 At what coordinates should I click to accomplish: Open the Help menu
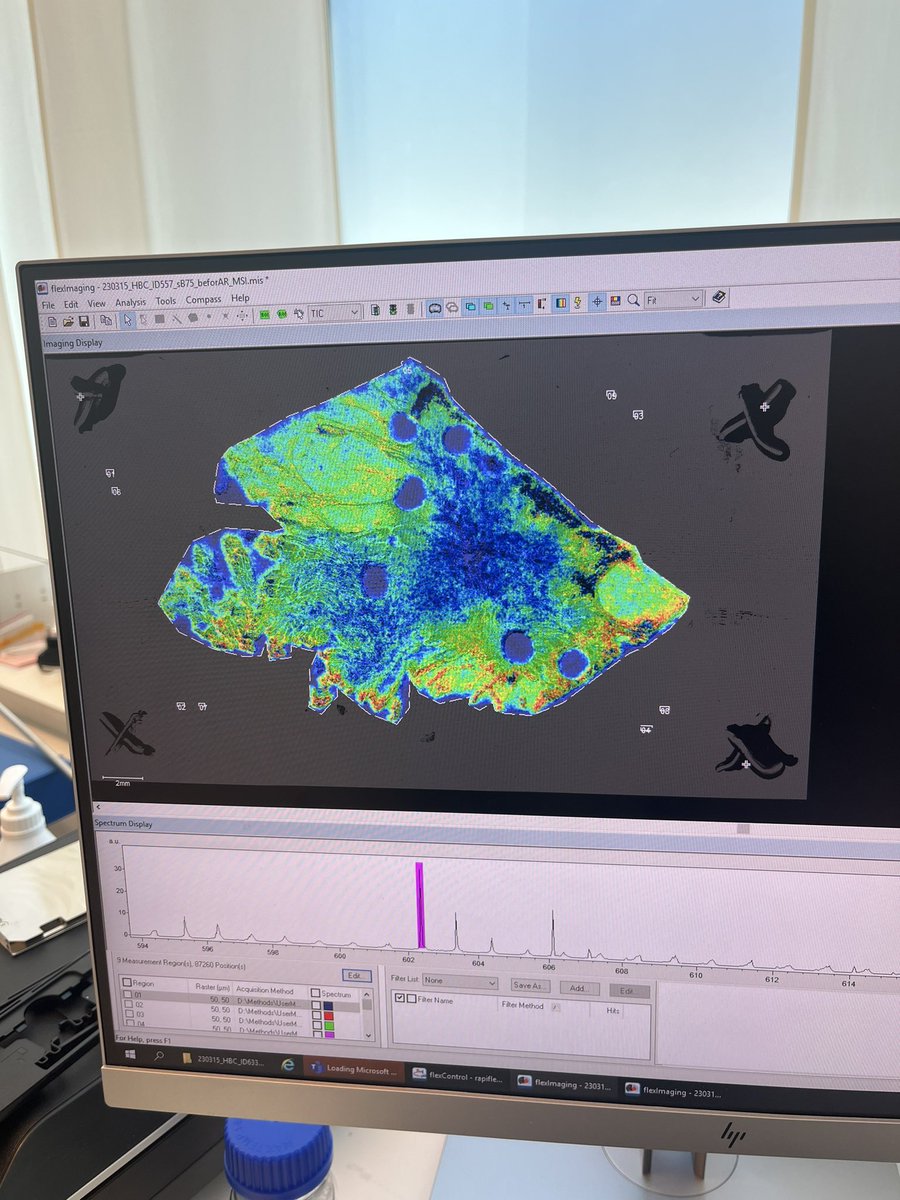pyautogui.click(x=240, y=298)
